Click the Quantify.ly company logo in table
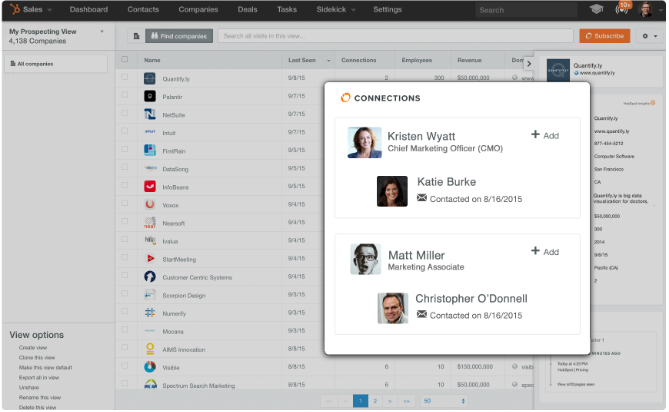Viewport: 669px width, 412px height. [x=149, y=78]
